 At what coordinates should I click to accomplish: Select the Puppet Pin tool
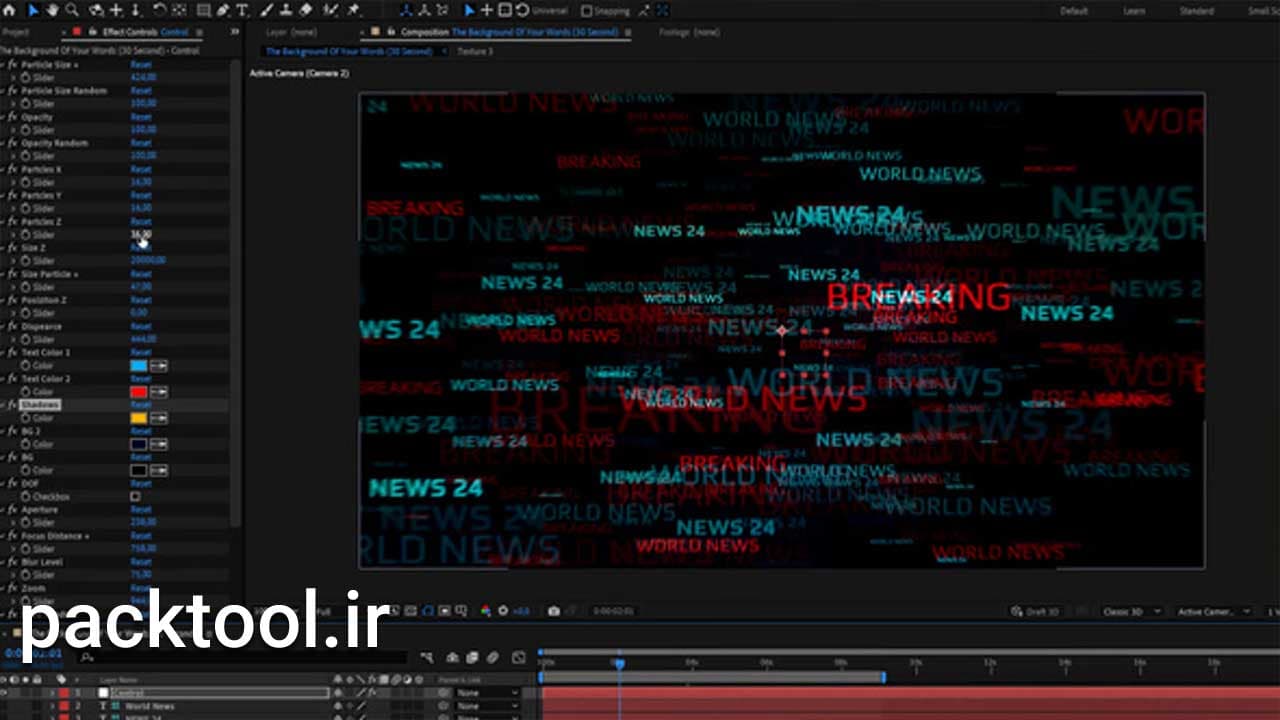click(354, 10)
